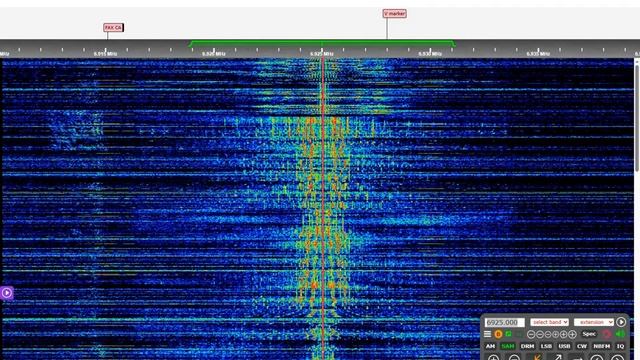This screenshot has height=360, width=640.
Task: Select SAM demodulation mode
Action: (x=508, y=346)
